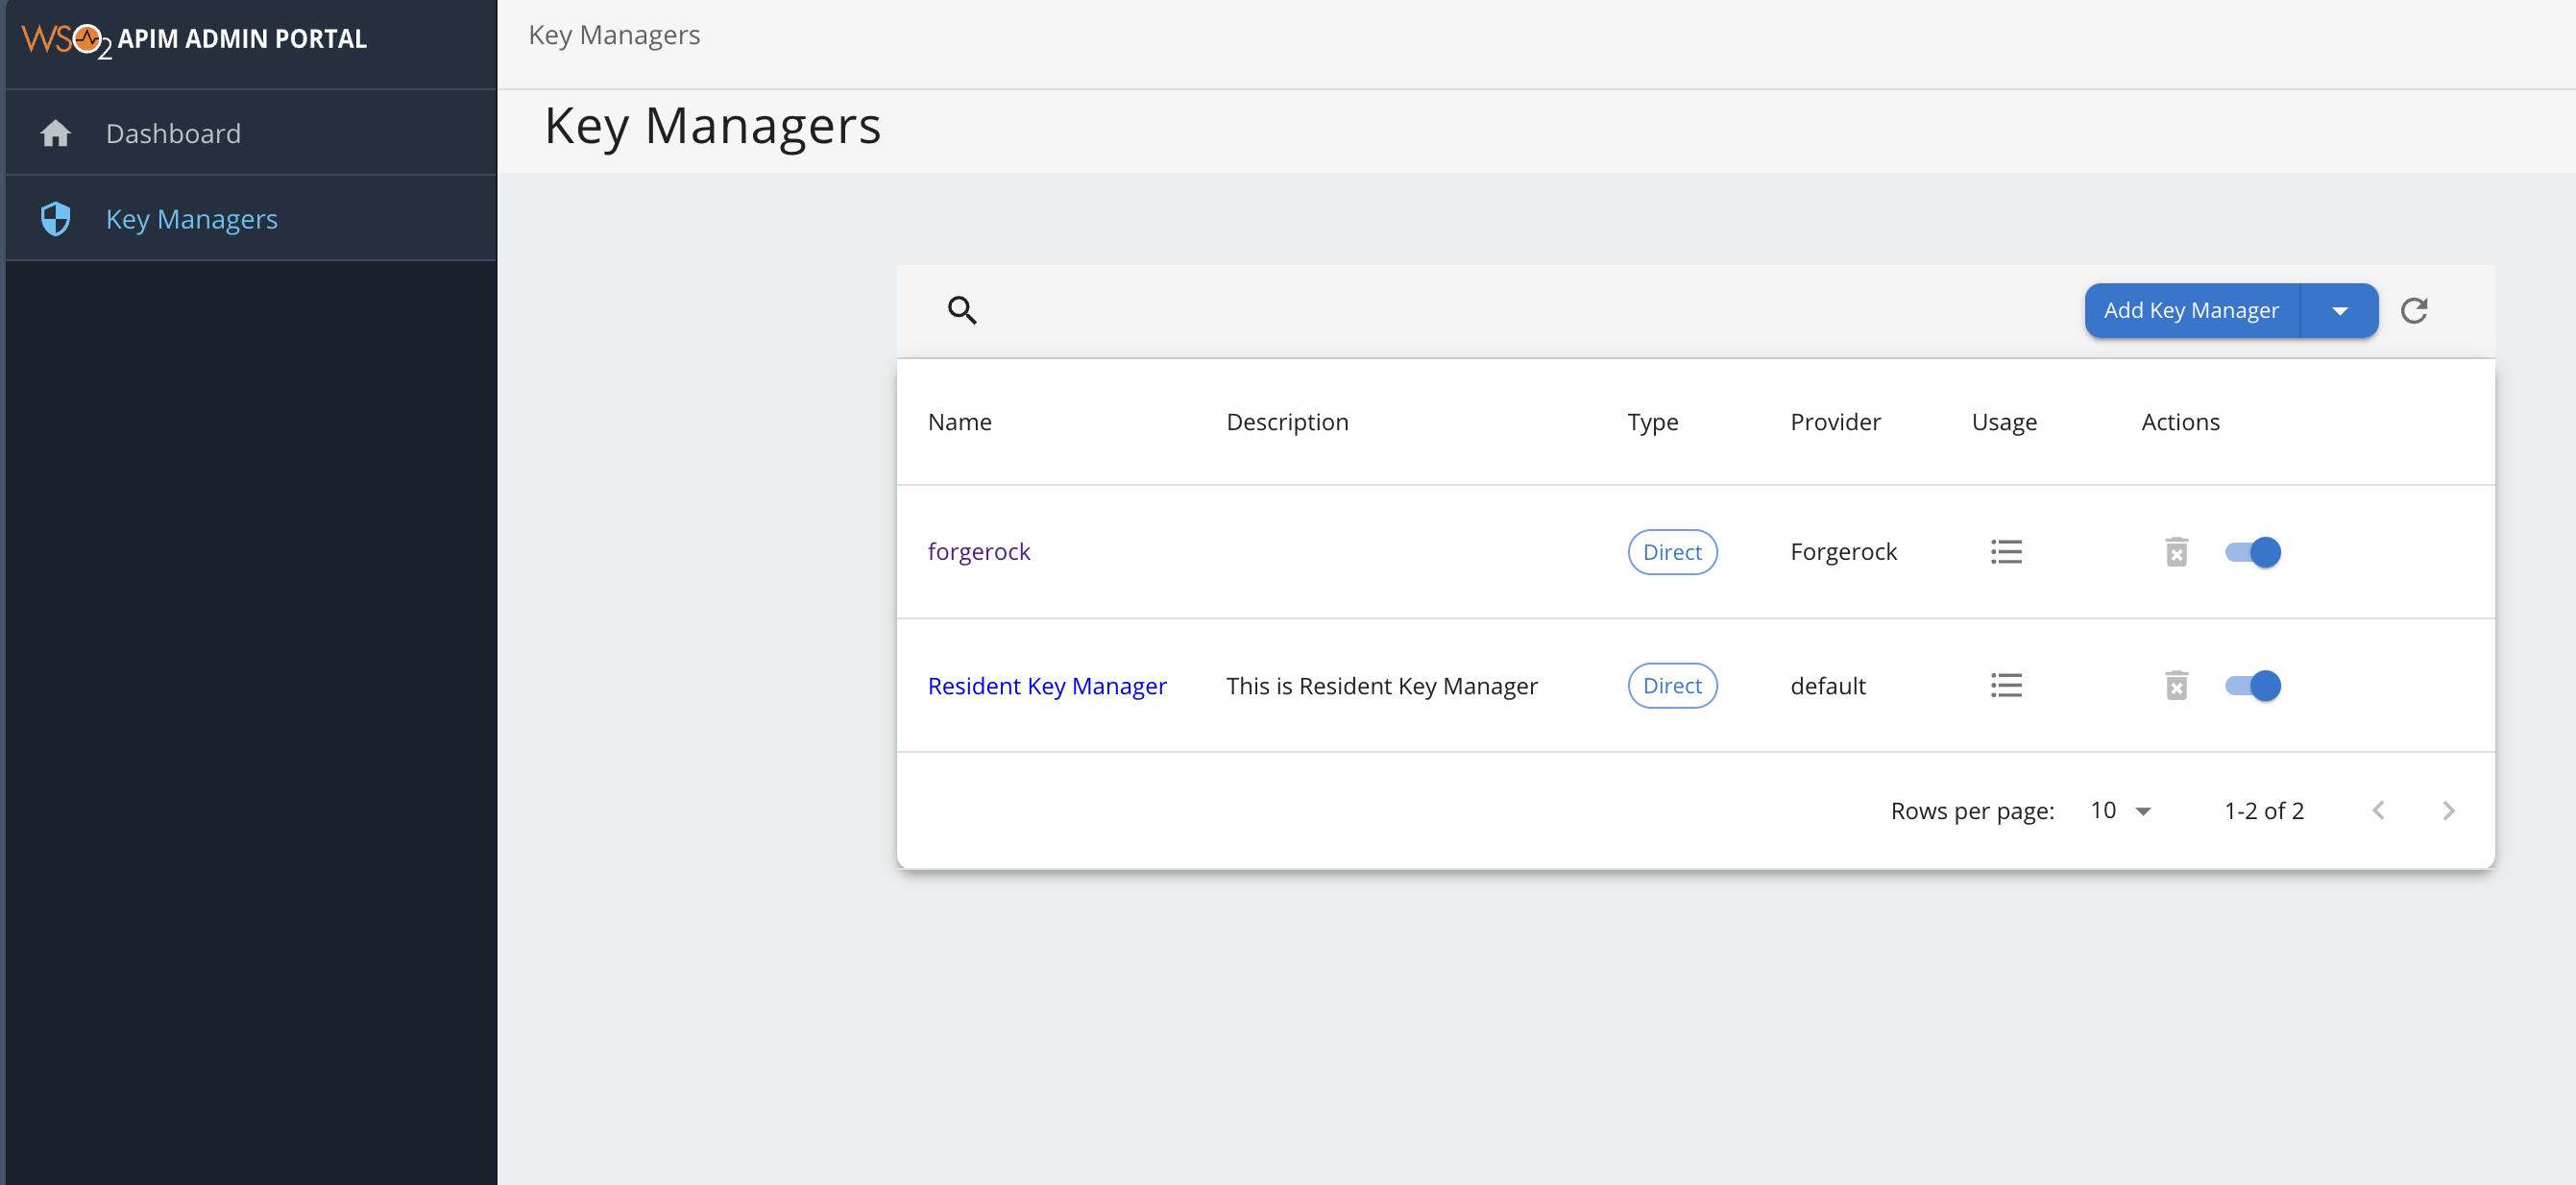
Task: Click the Add Key Manager button
Action: [2190, 310]
